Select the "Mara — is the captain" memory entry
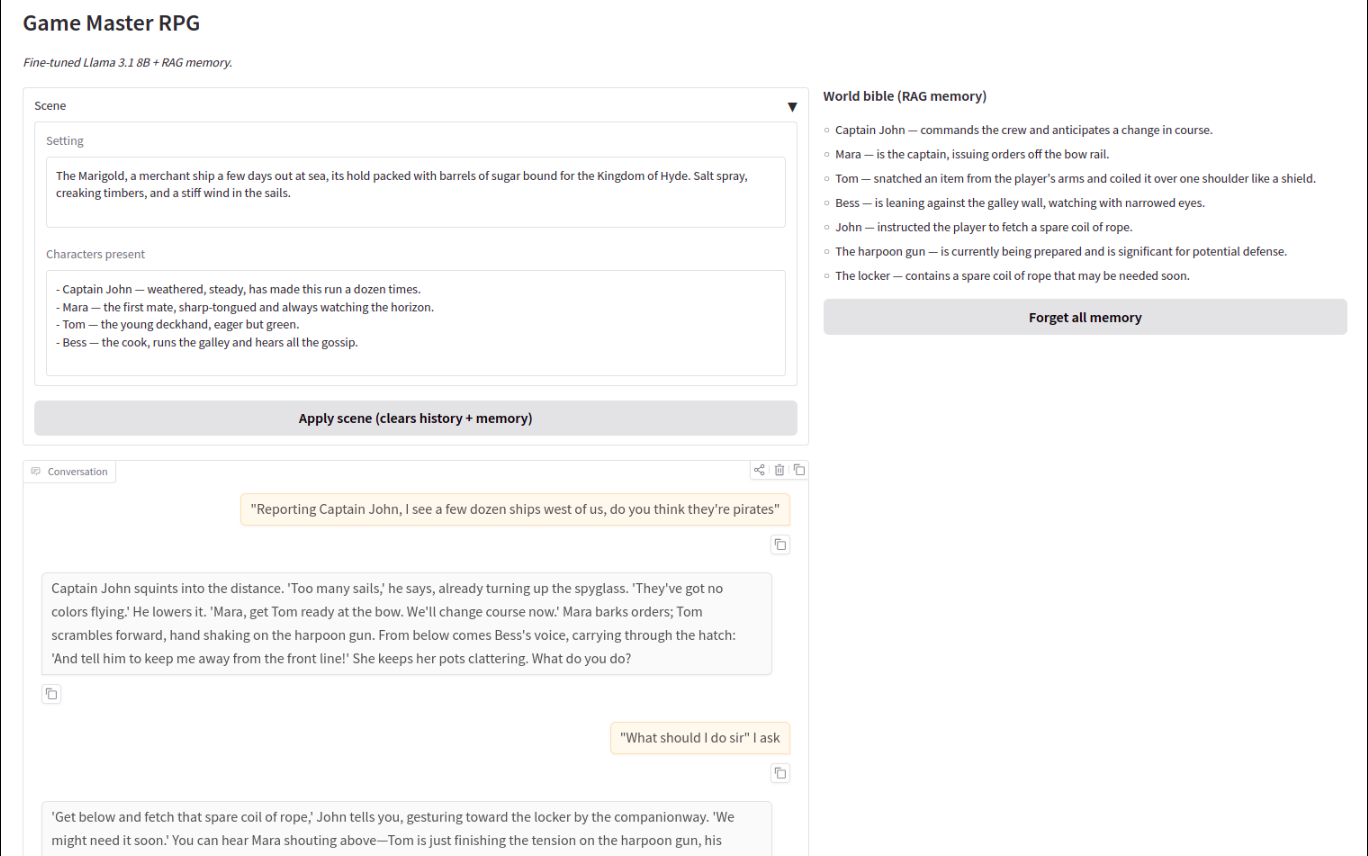The image size is (1368, 856). (972, 154)
